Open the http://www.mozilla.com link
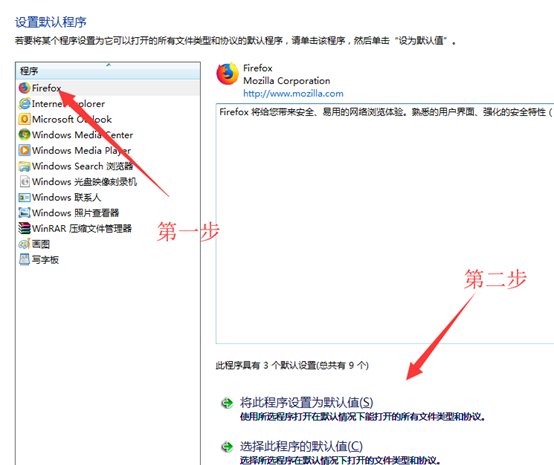The width and height of the screenshot is (554, 465). pos(293,93)
